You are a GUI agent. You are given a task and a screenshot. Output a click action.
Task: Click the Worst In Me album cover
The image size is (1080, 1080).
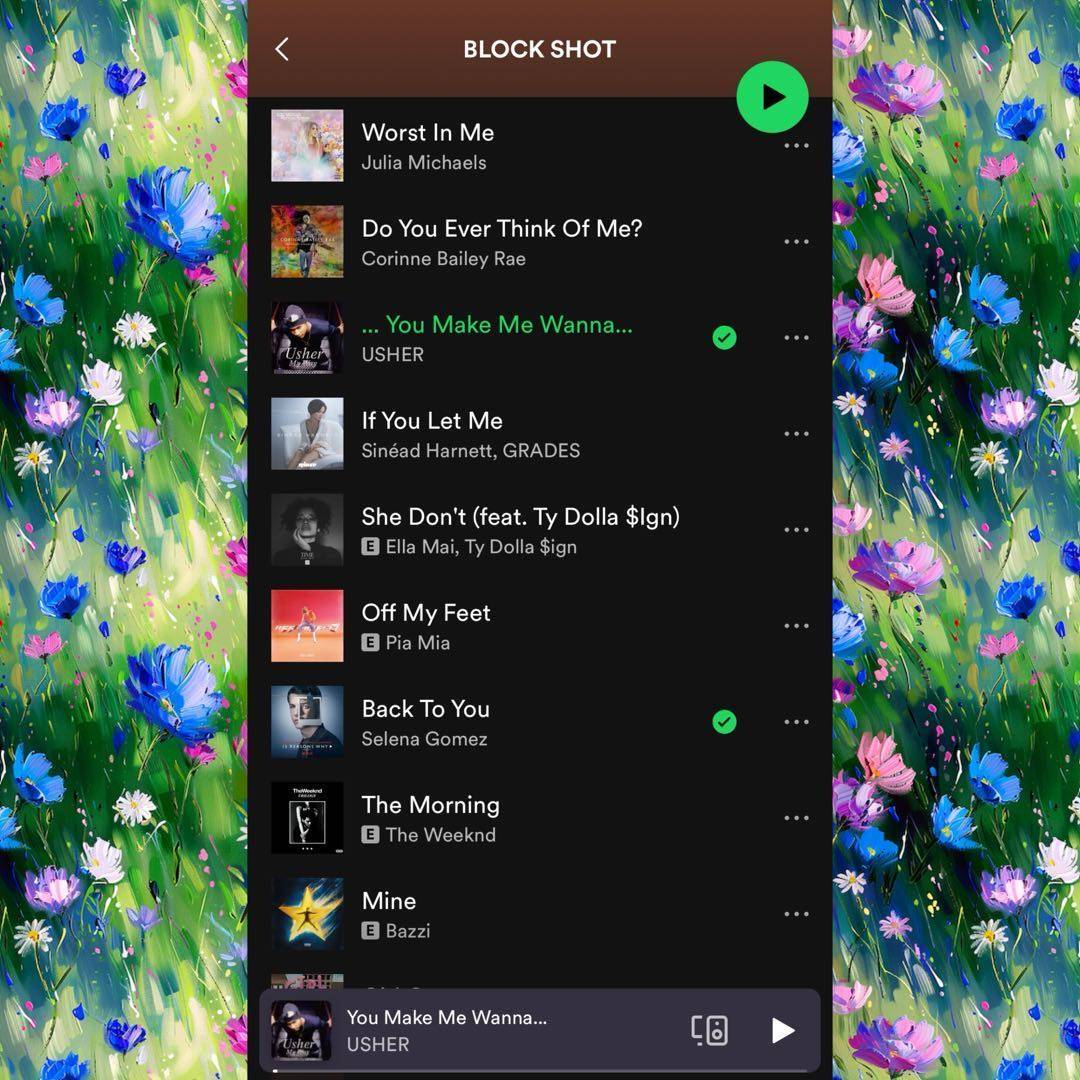307,145
